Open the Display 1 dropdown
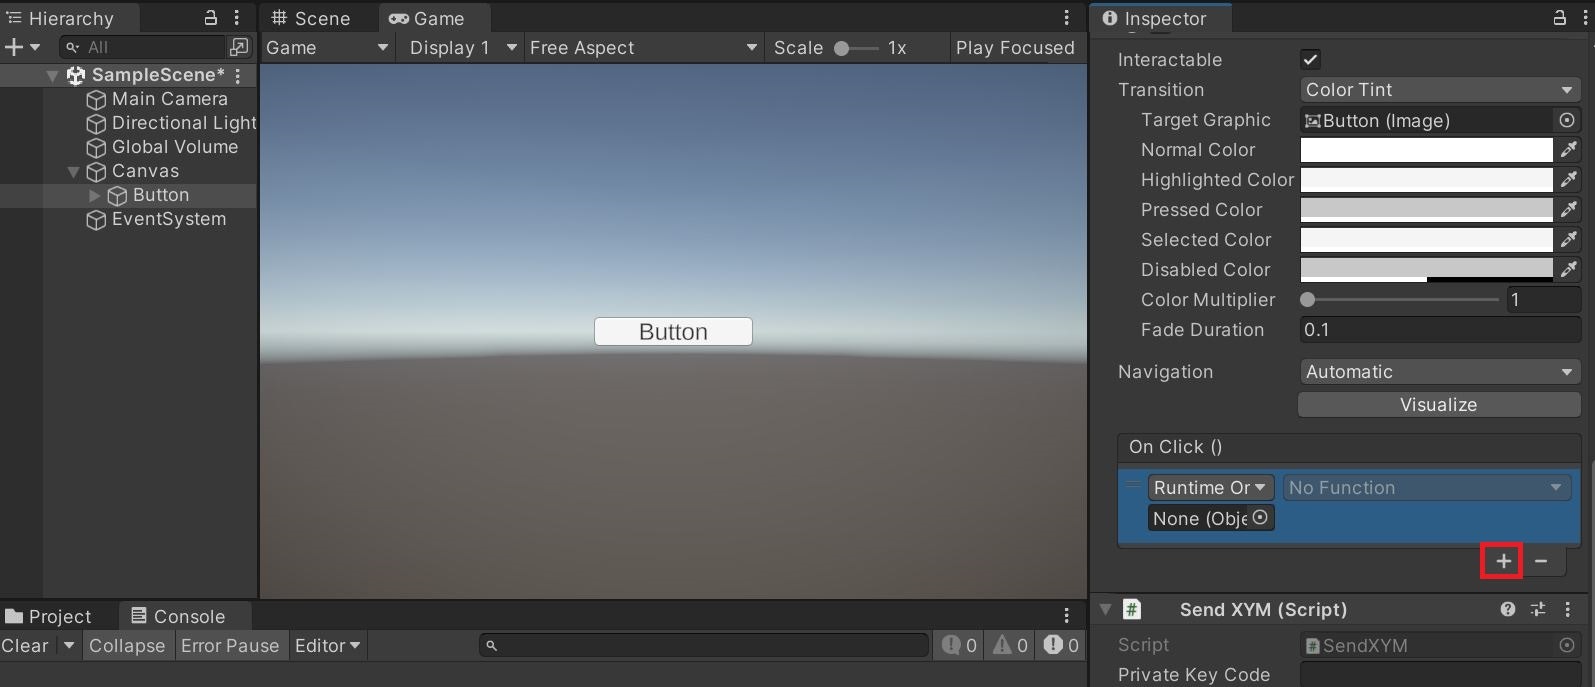This screenshot has width=1595, height=687. [x=463, y=48]
